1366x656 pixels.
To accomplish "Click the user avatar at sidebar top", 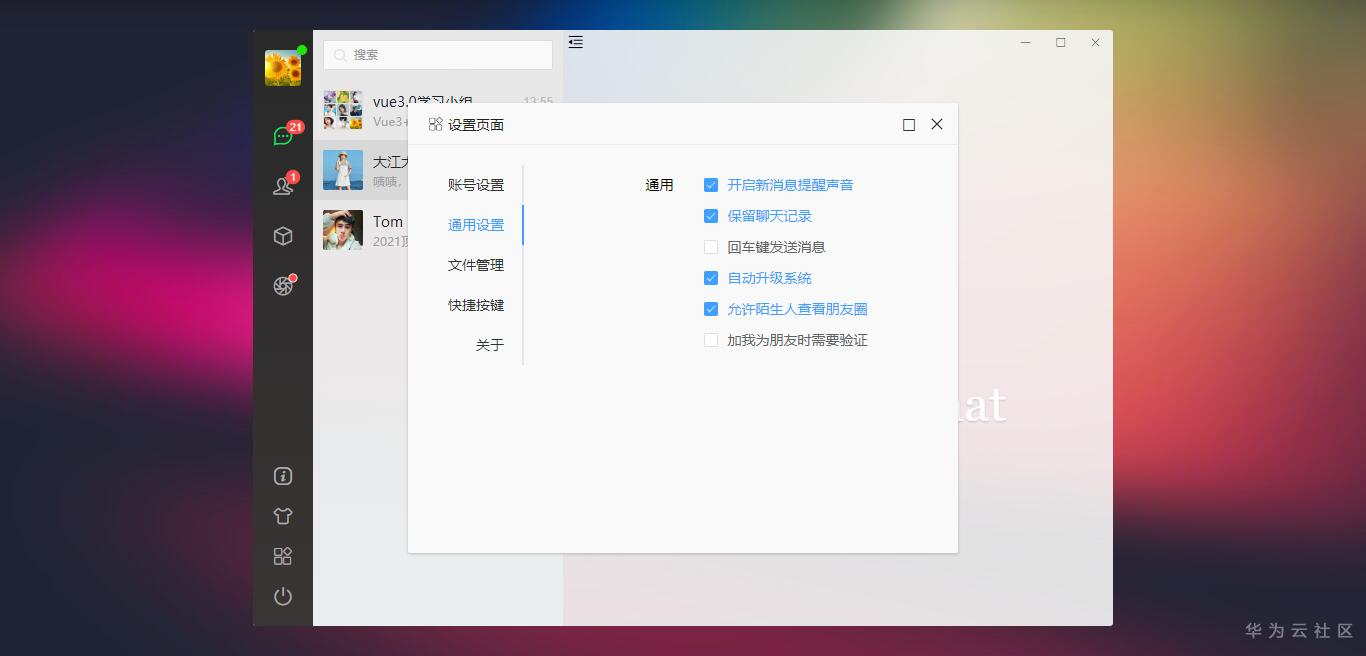I will (283, 66).
